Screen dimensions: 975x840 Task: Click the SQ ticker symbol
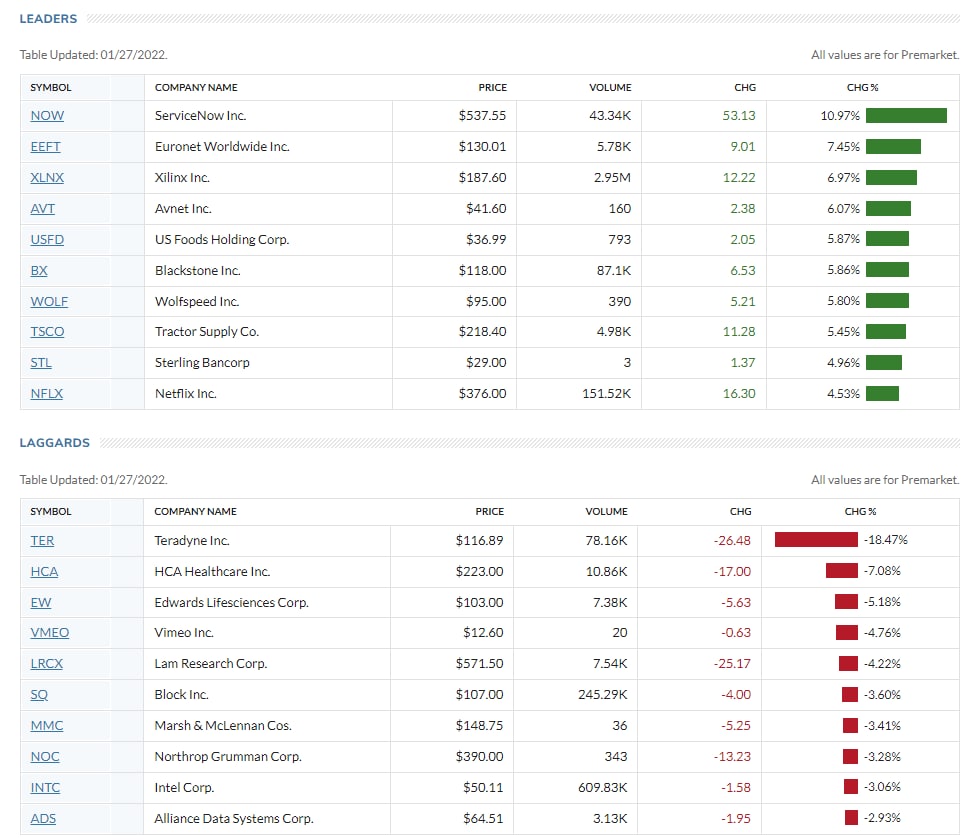39,695
